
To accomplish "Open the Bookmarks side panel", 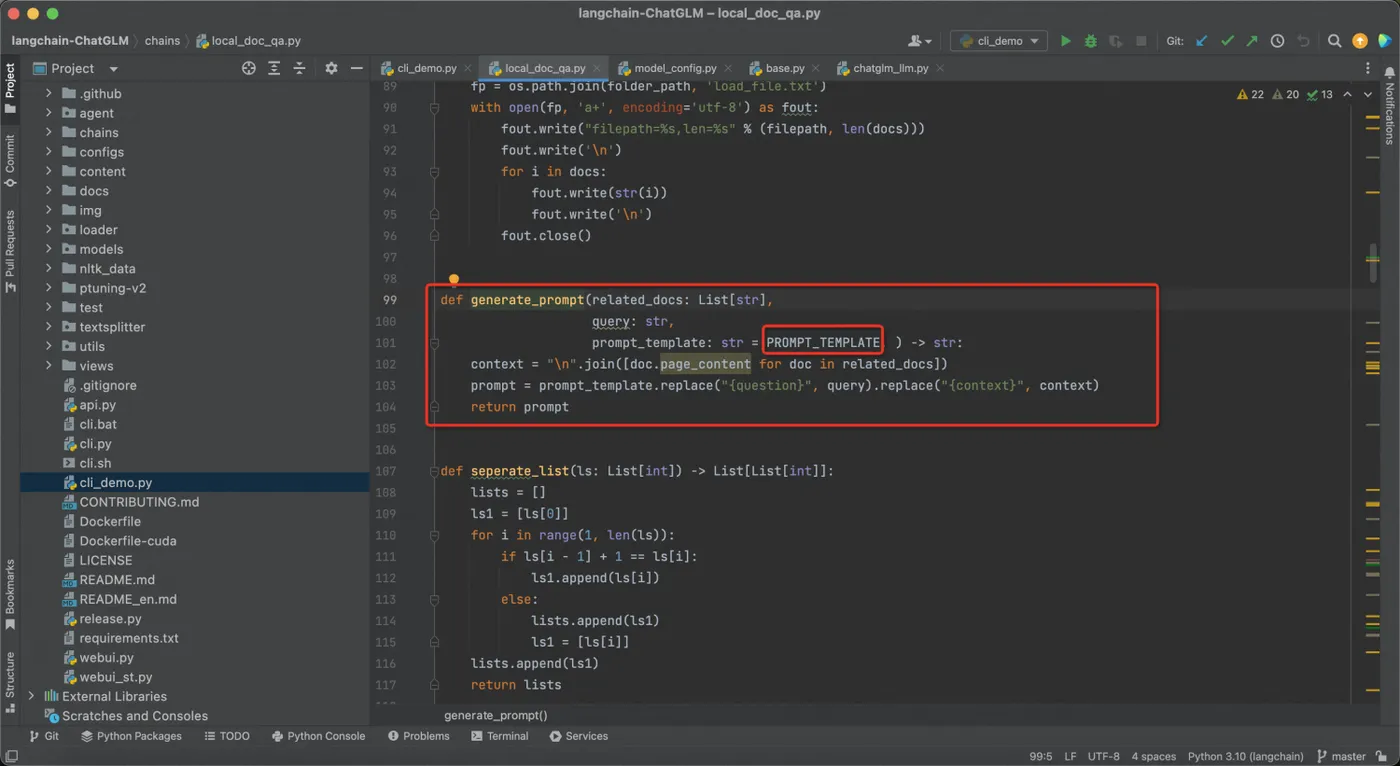I will coord(10,595).
